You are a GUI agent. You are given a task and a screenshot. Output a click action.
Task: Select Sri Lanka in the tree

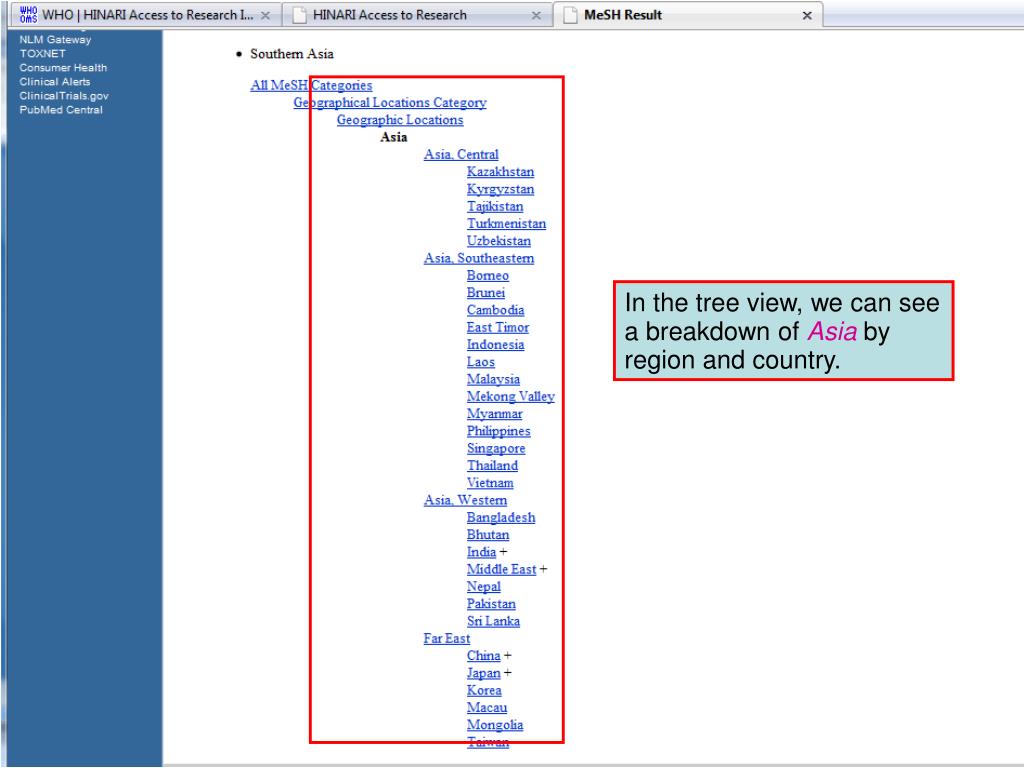(x=493, y=621)
